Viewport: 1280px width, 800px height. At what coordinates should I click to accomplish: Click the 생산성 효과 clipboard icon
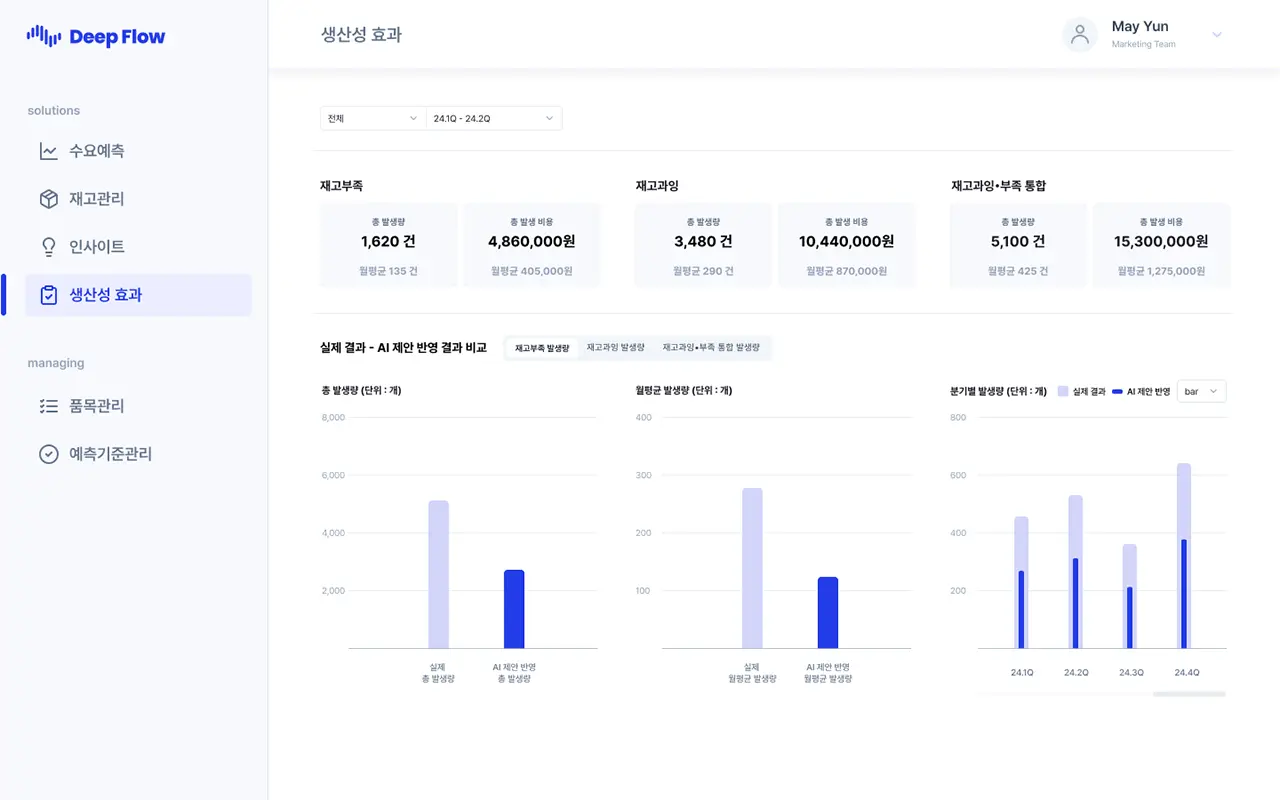click(x=48, y=295)
